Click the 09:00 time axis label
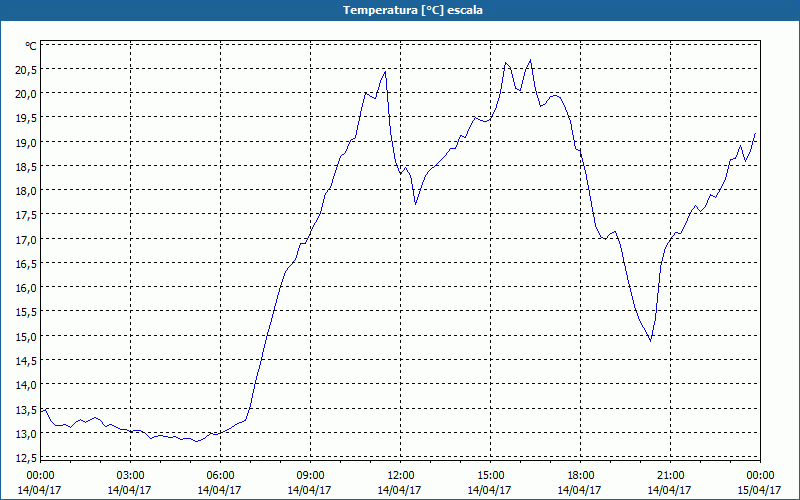800x500 pixels. (x=310, y=476)
